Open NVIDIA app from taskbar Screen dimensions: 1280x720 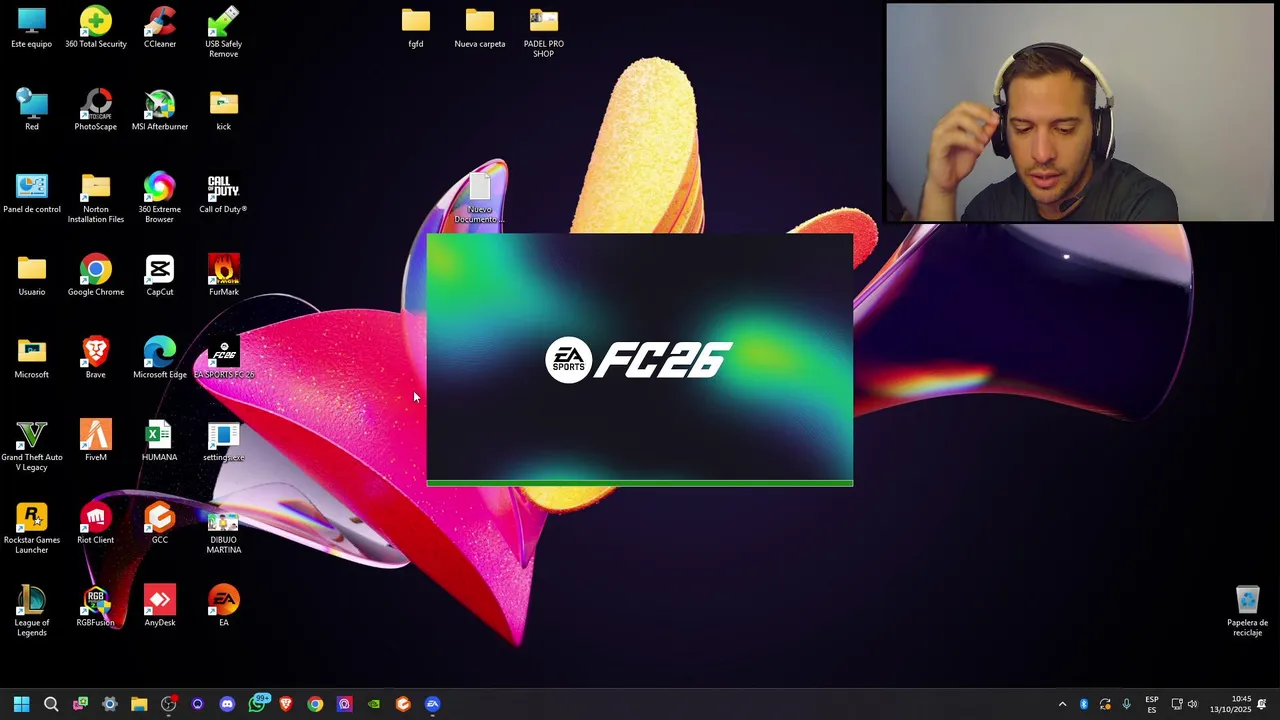[374, 704]
